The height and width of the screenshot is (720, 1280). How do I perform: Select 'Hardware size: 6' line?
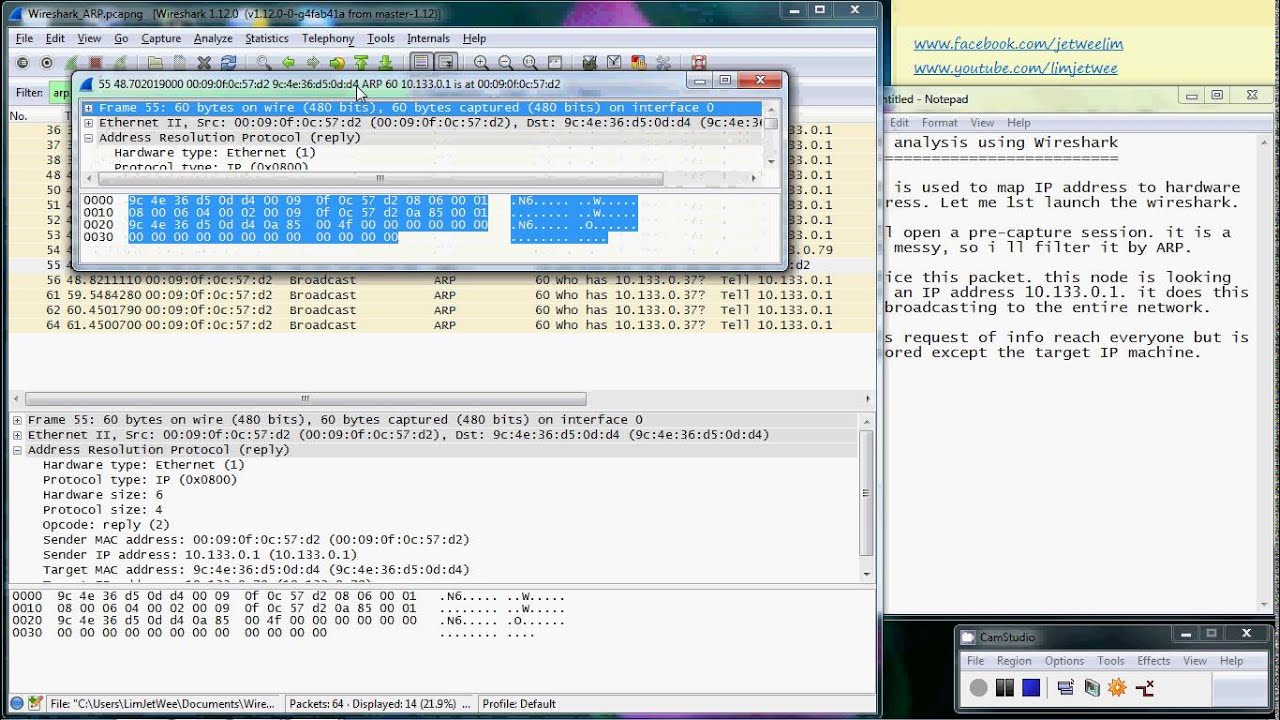pos(102,495)
